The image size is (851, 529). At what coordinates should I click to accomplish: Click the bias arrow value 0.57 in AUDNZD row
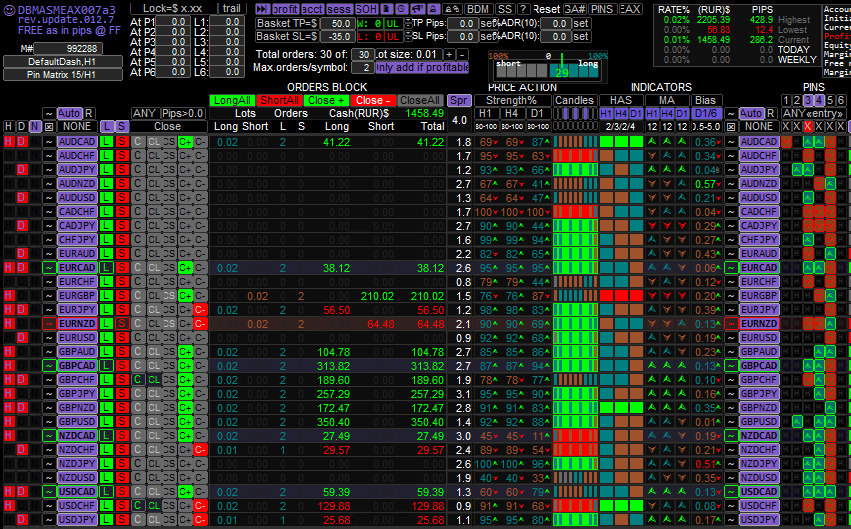pyautogui.click(x=708, y=184)
